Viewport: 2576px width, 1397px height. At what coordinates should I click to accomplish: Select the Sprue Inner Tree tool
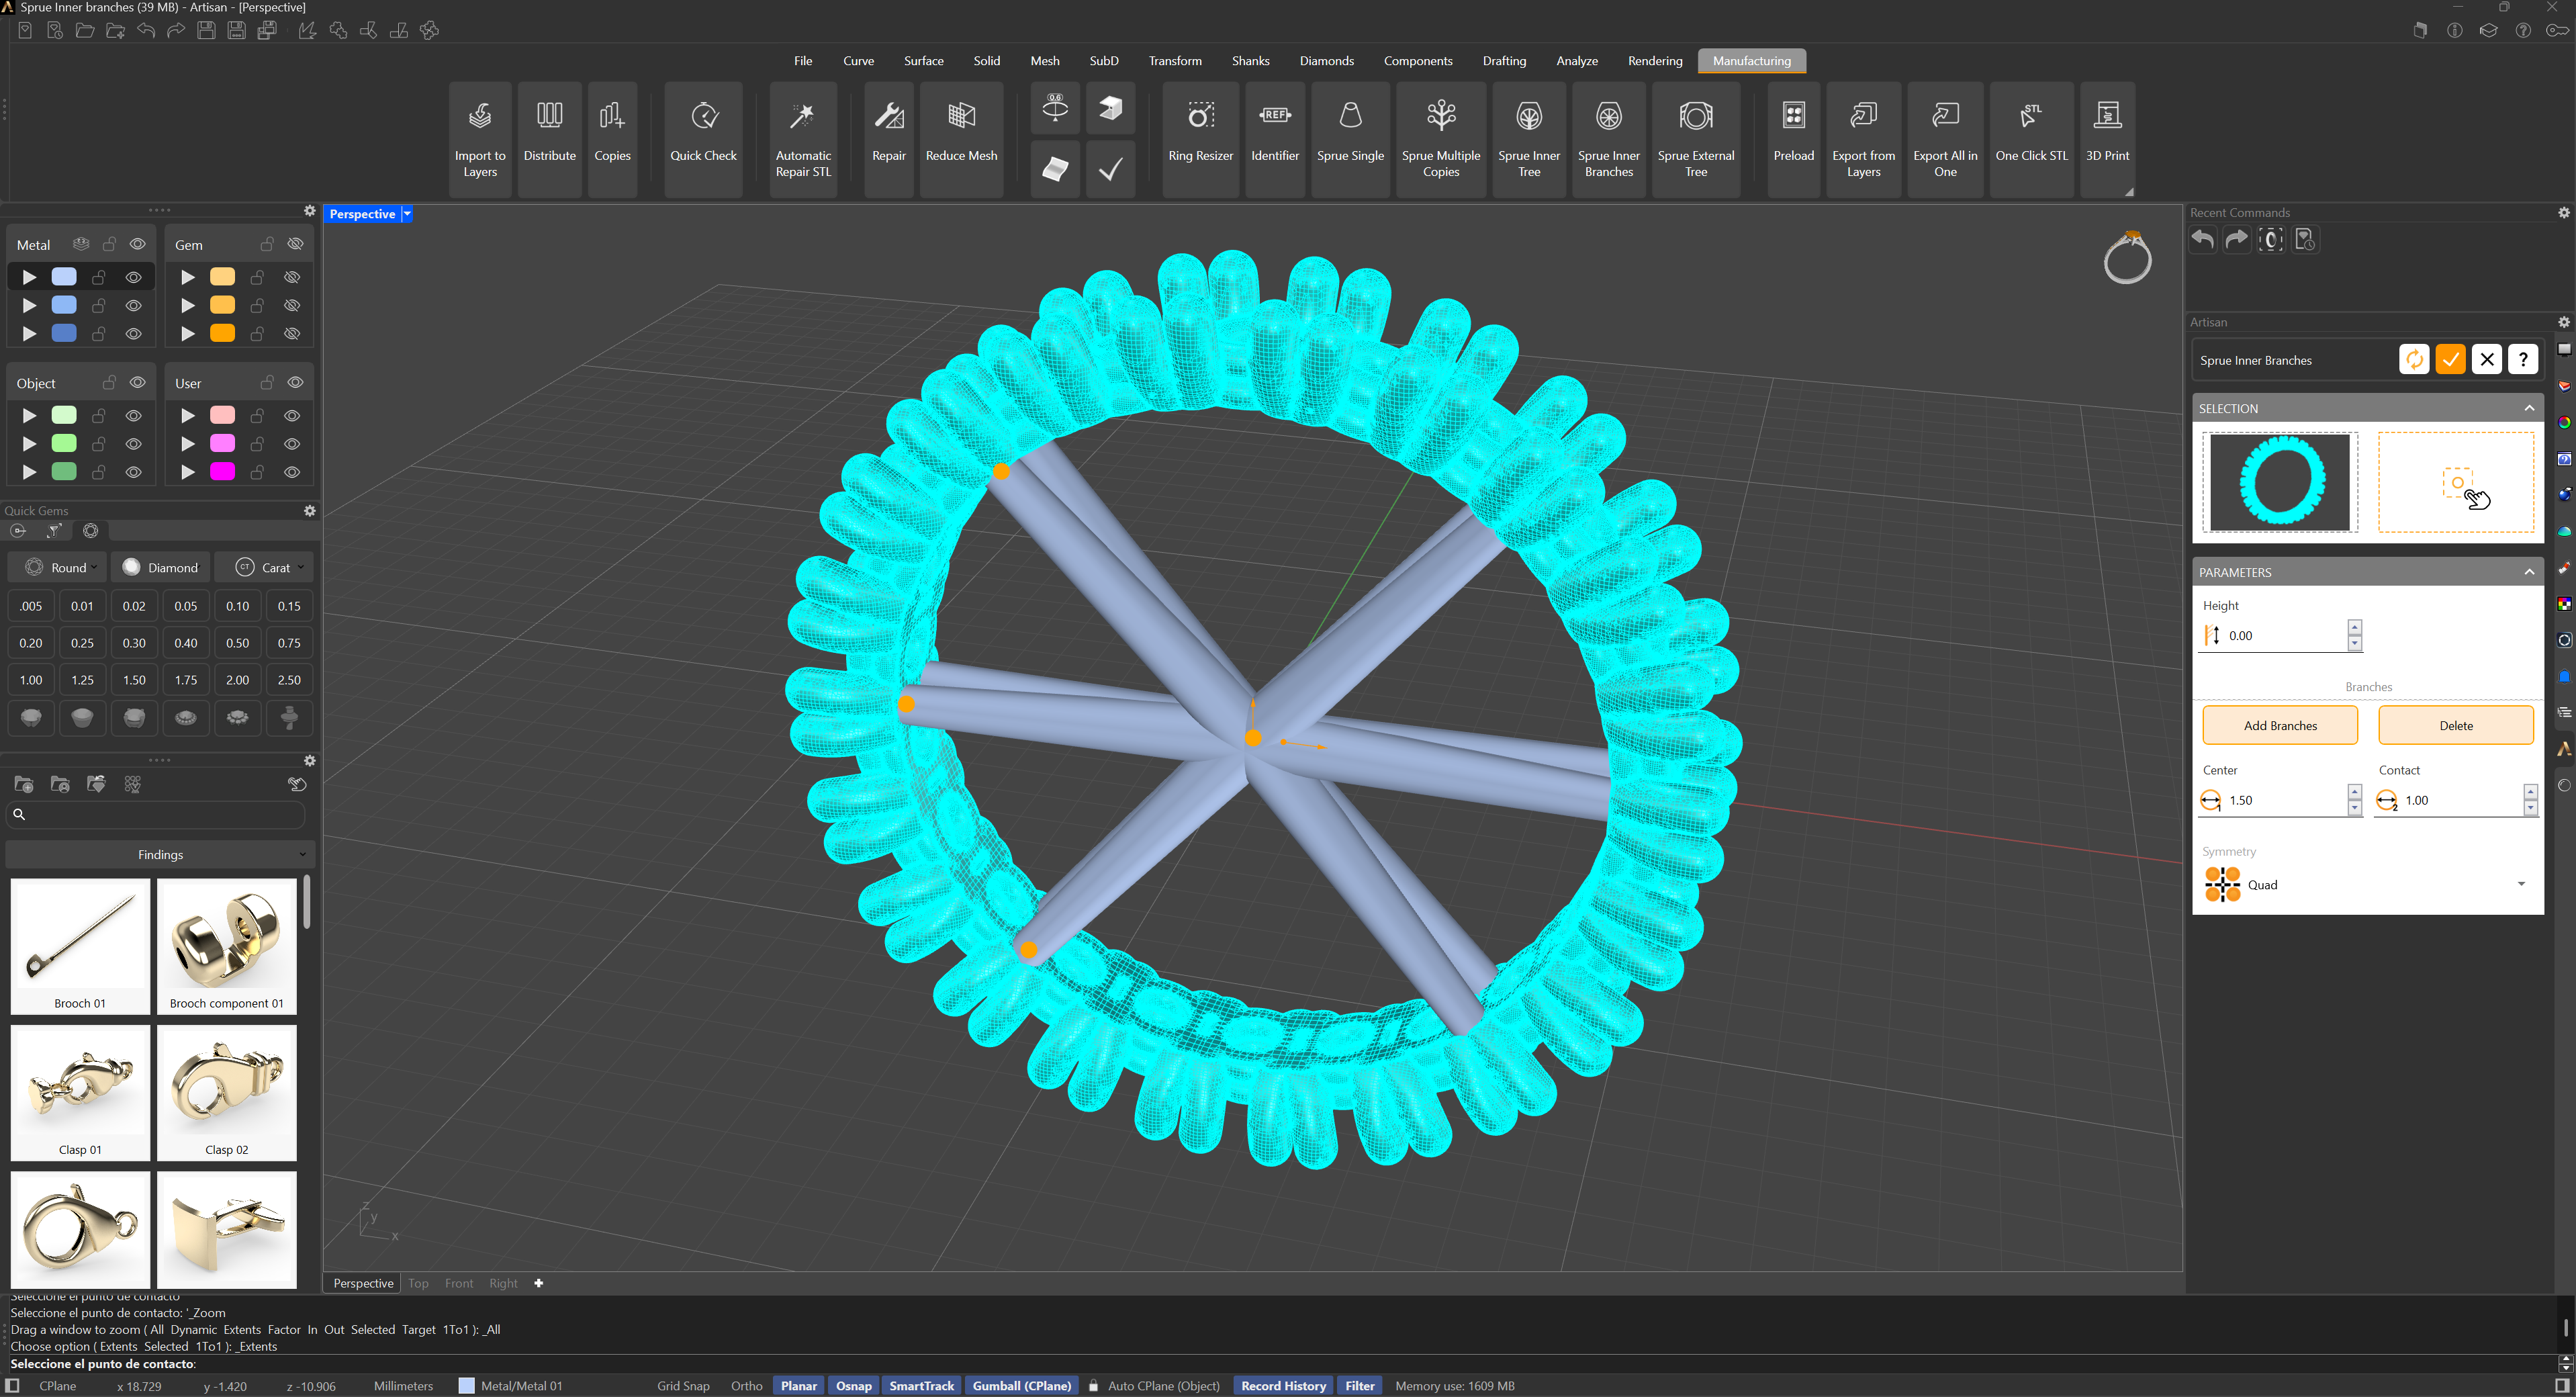[1529, 139]
